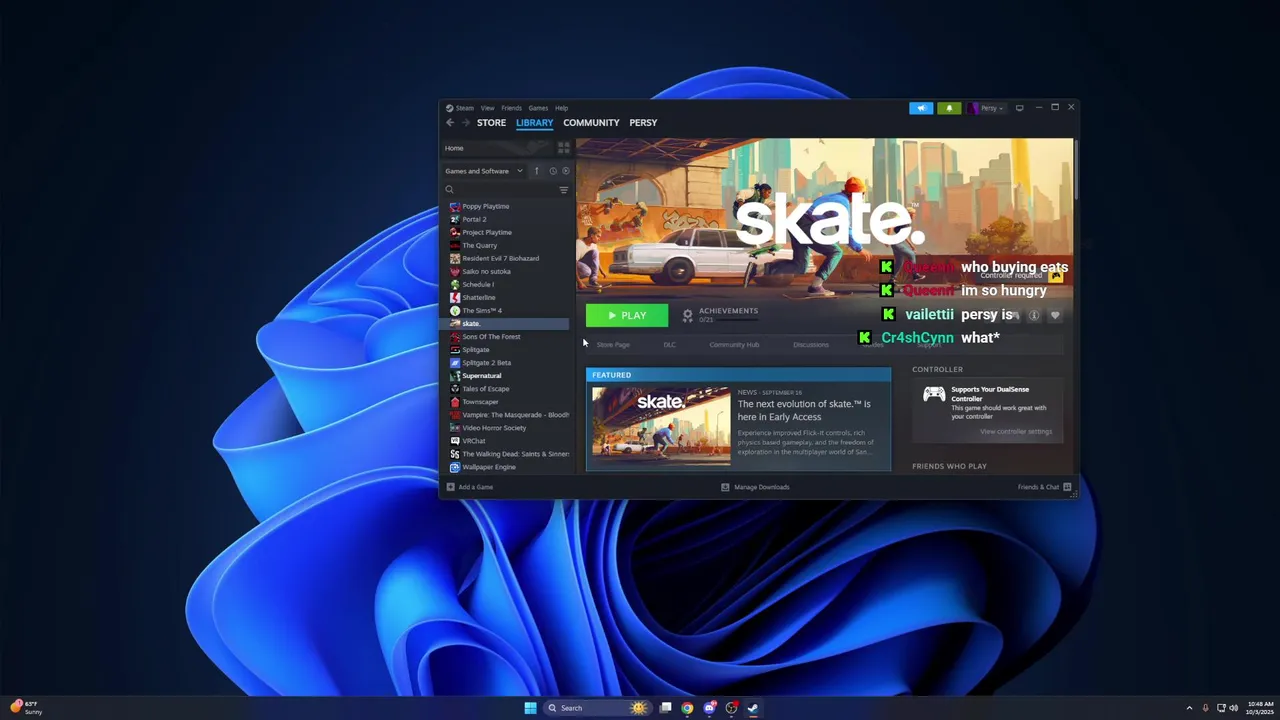Open the Games menu
Viewport: 1280px width, 720px height.
point(538,108)
